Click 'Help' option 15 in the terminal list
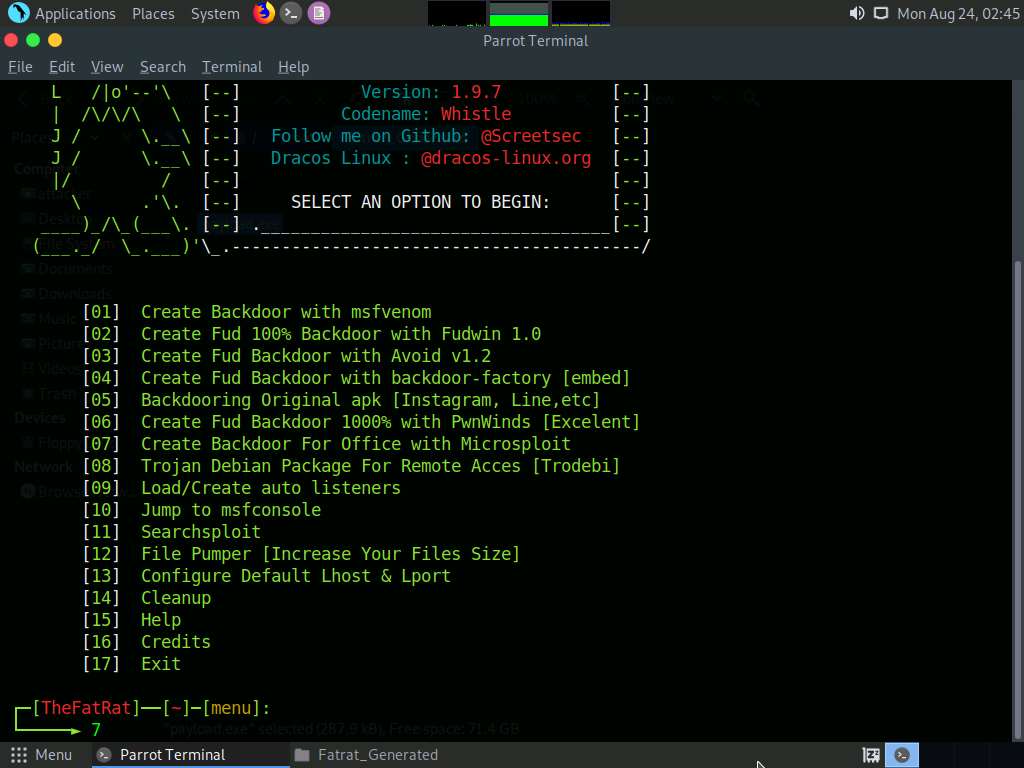The width and height of the screenshot is (1024, 768). click(x=161, y=620)
